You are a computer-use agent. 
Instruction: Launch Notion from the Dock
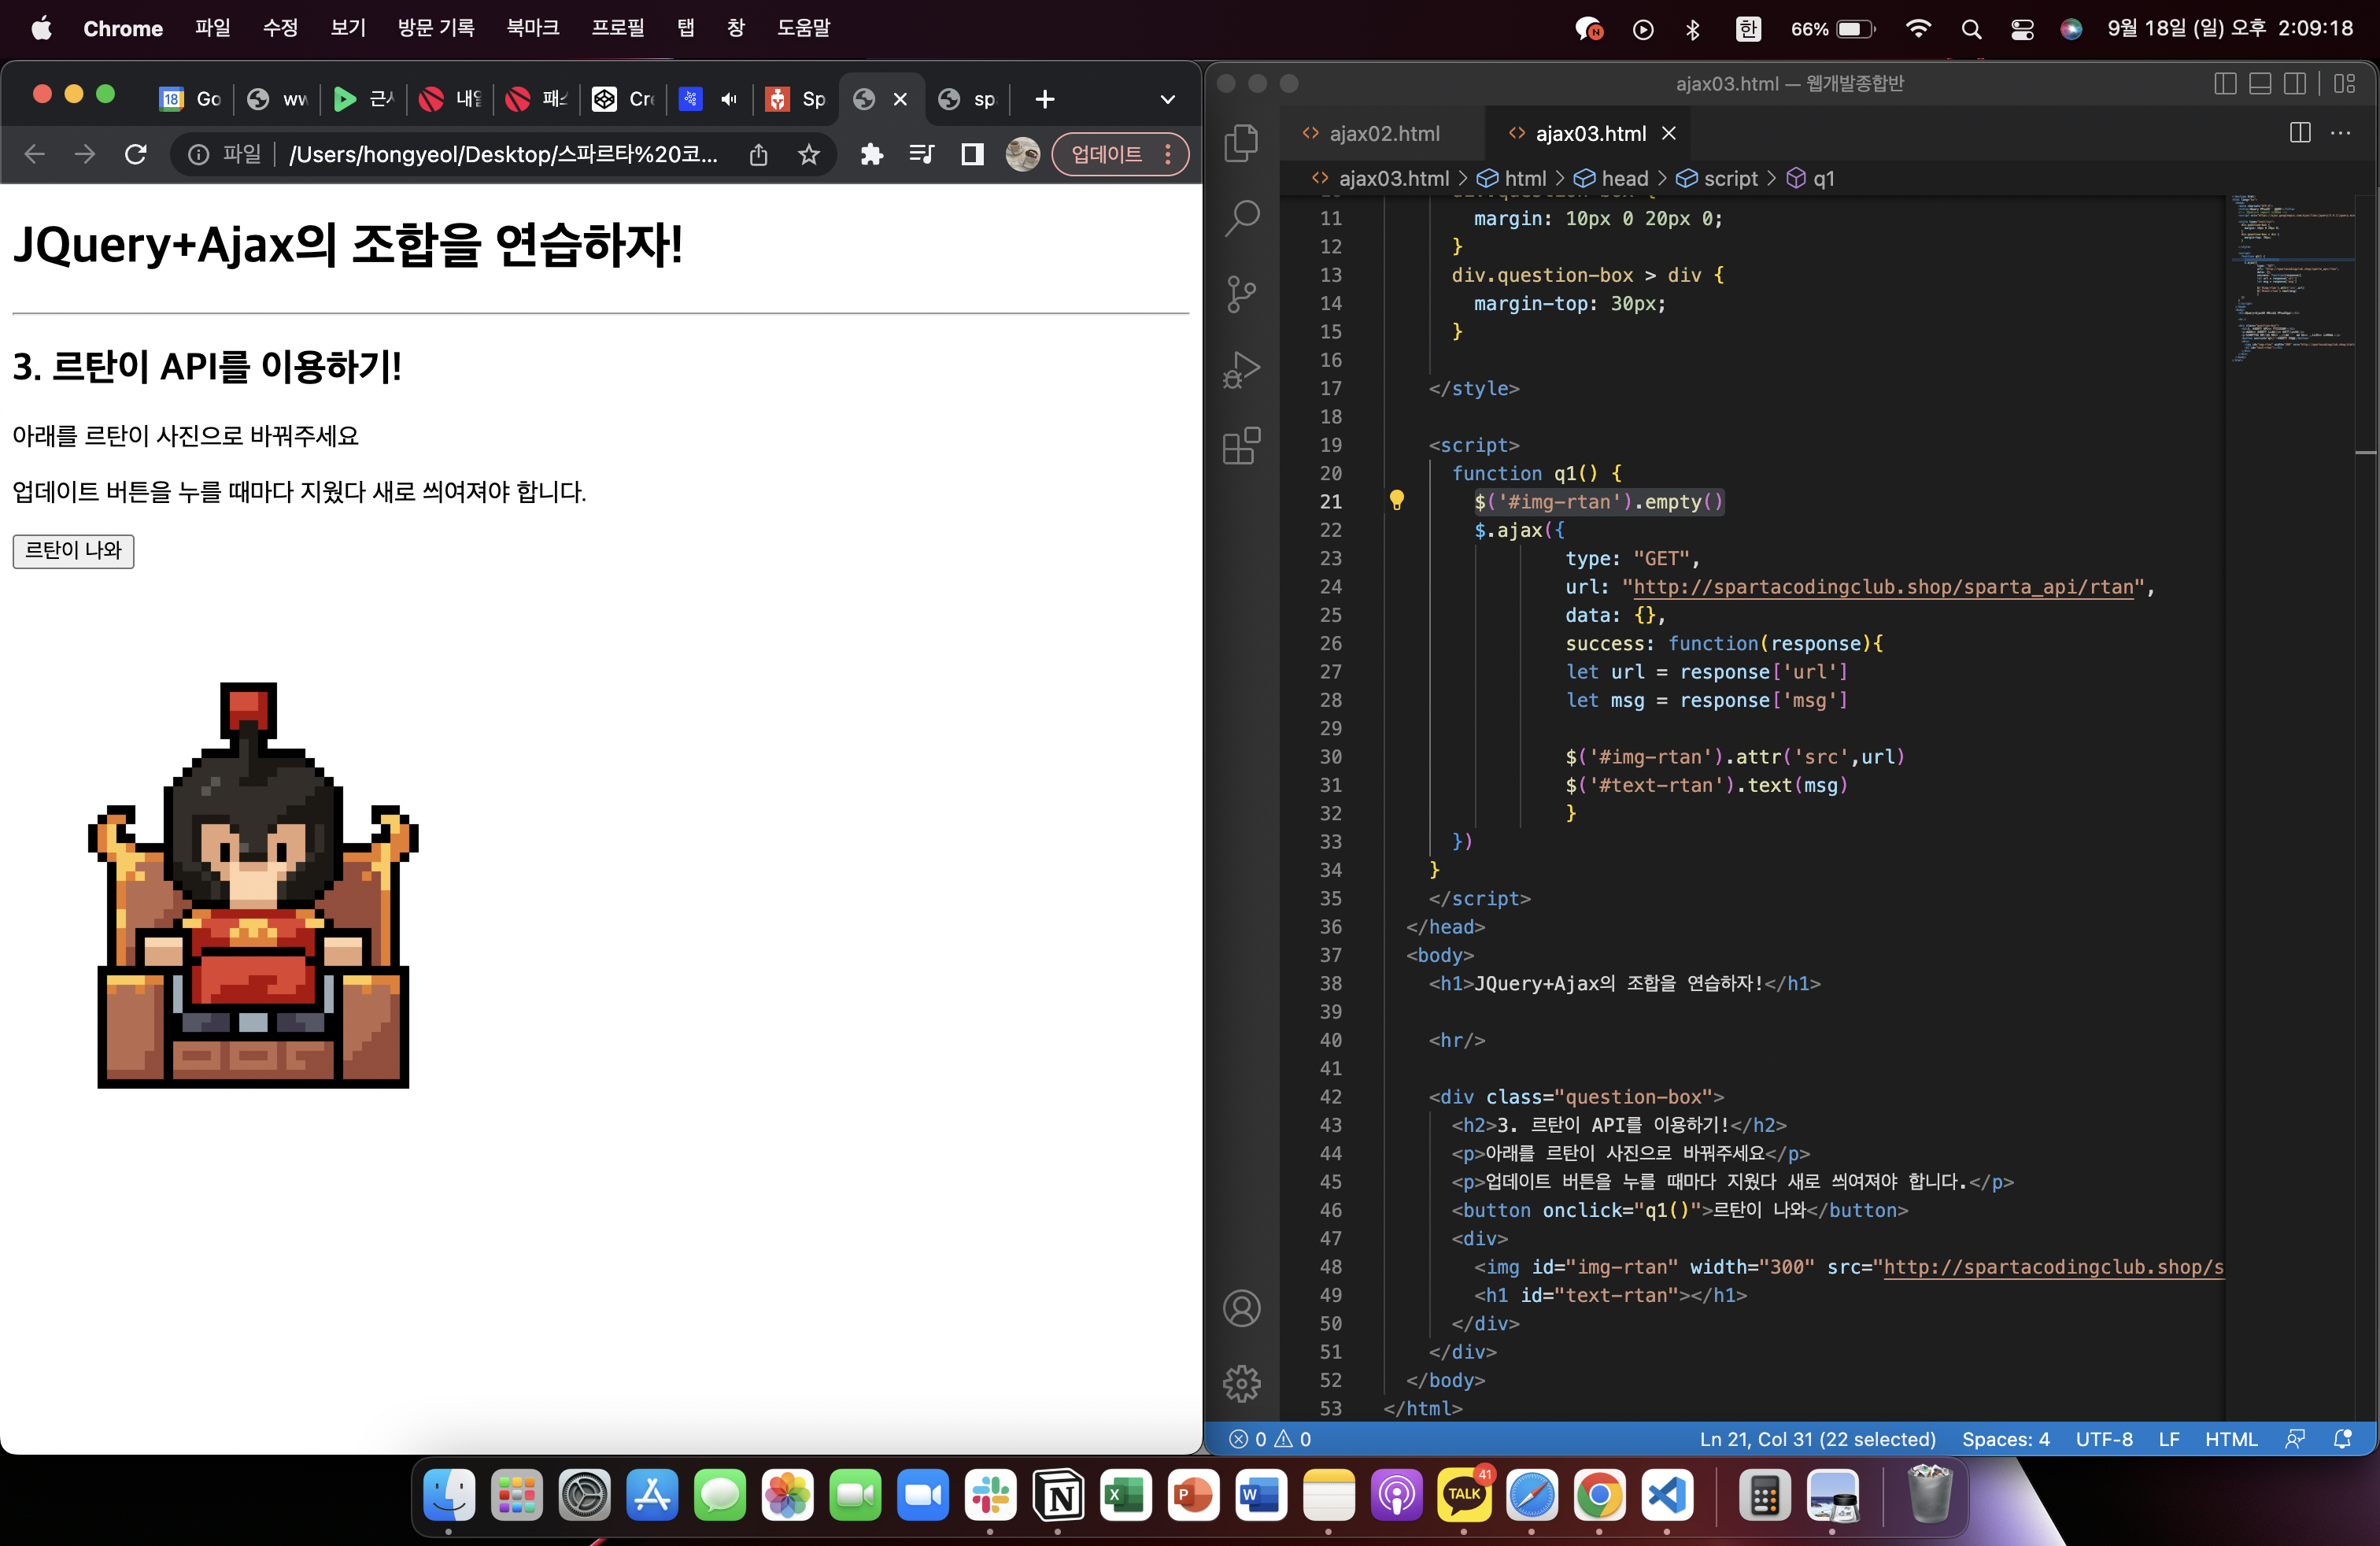(1058, 1495)
